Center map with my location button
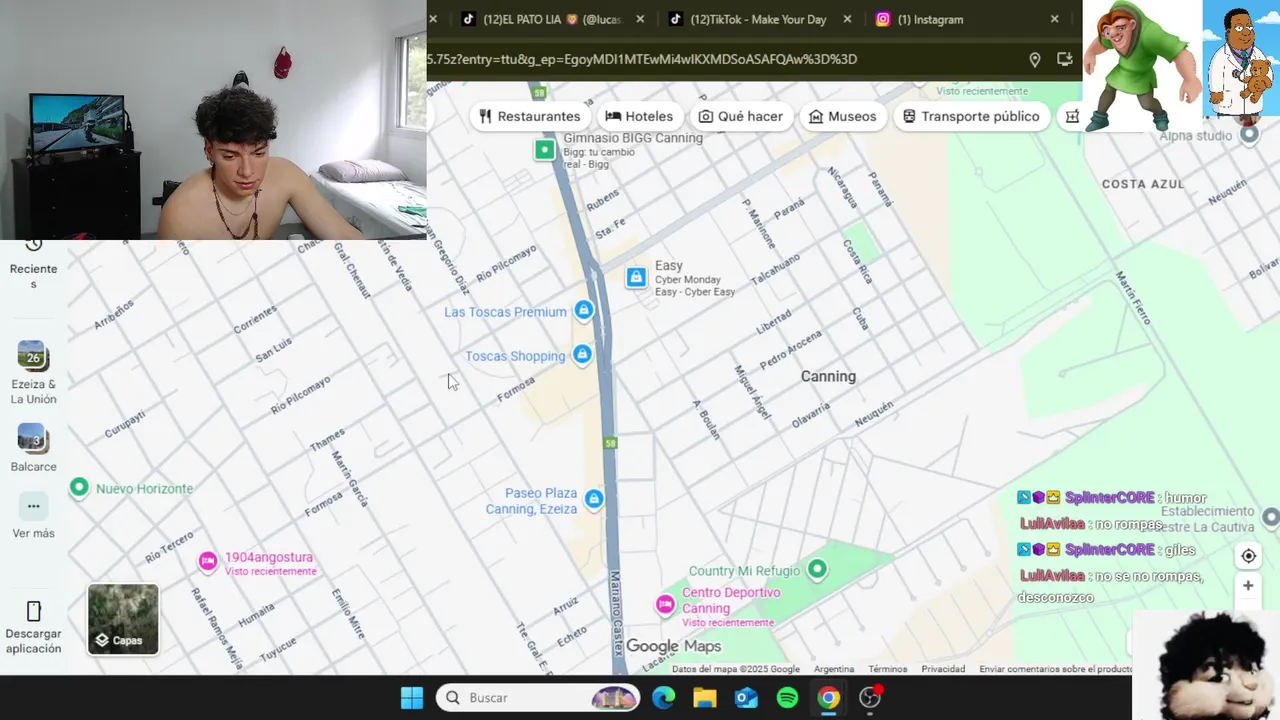Screen dimensions: 1280x720 click(x=1248, y=556)
